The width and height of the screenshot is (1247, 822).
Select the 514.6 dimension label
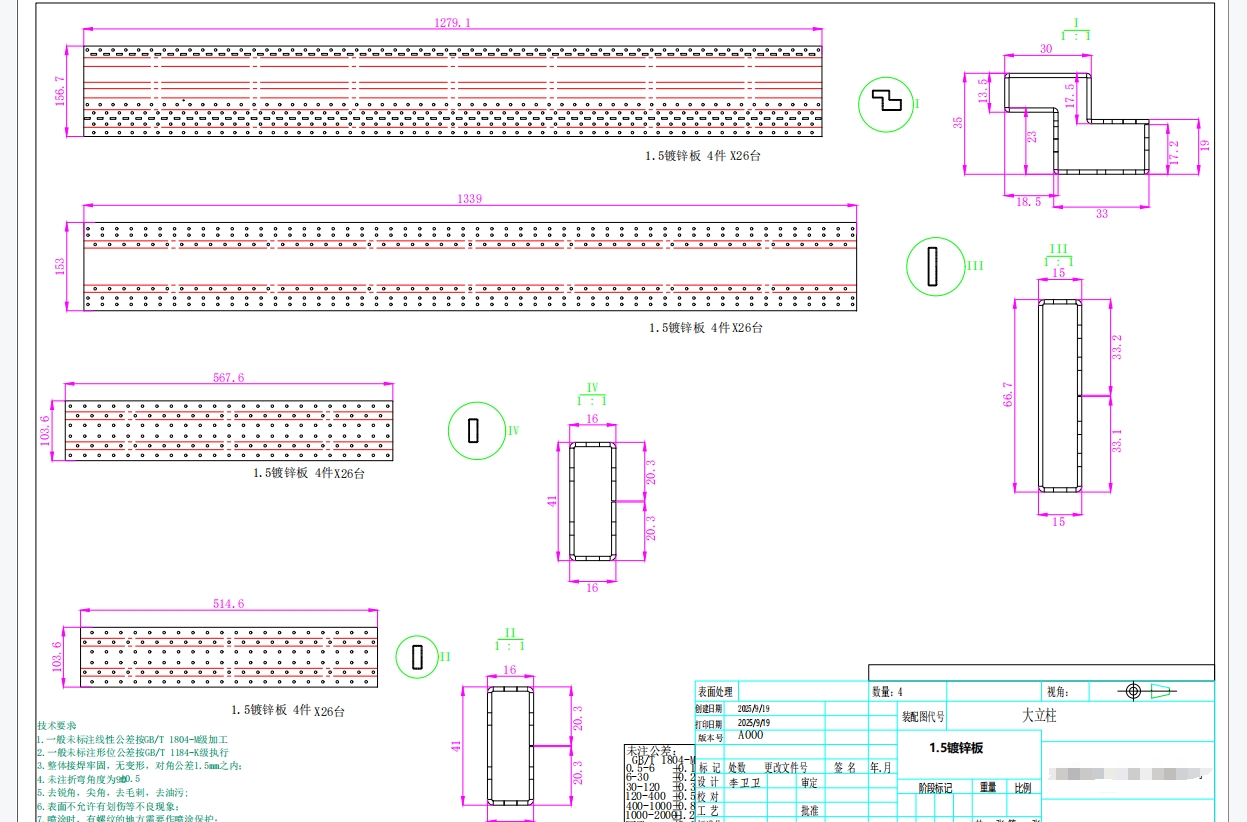(x=228, y=603)
